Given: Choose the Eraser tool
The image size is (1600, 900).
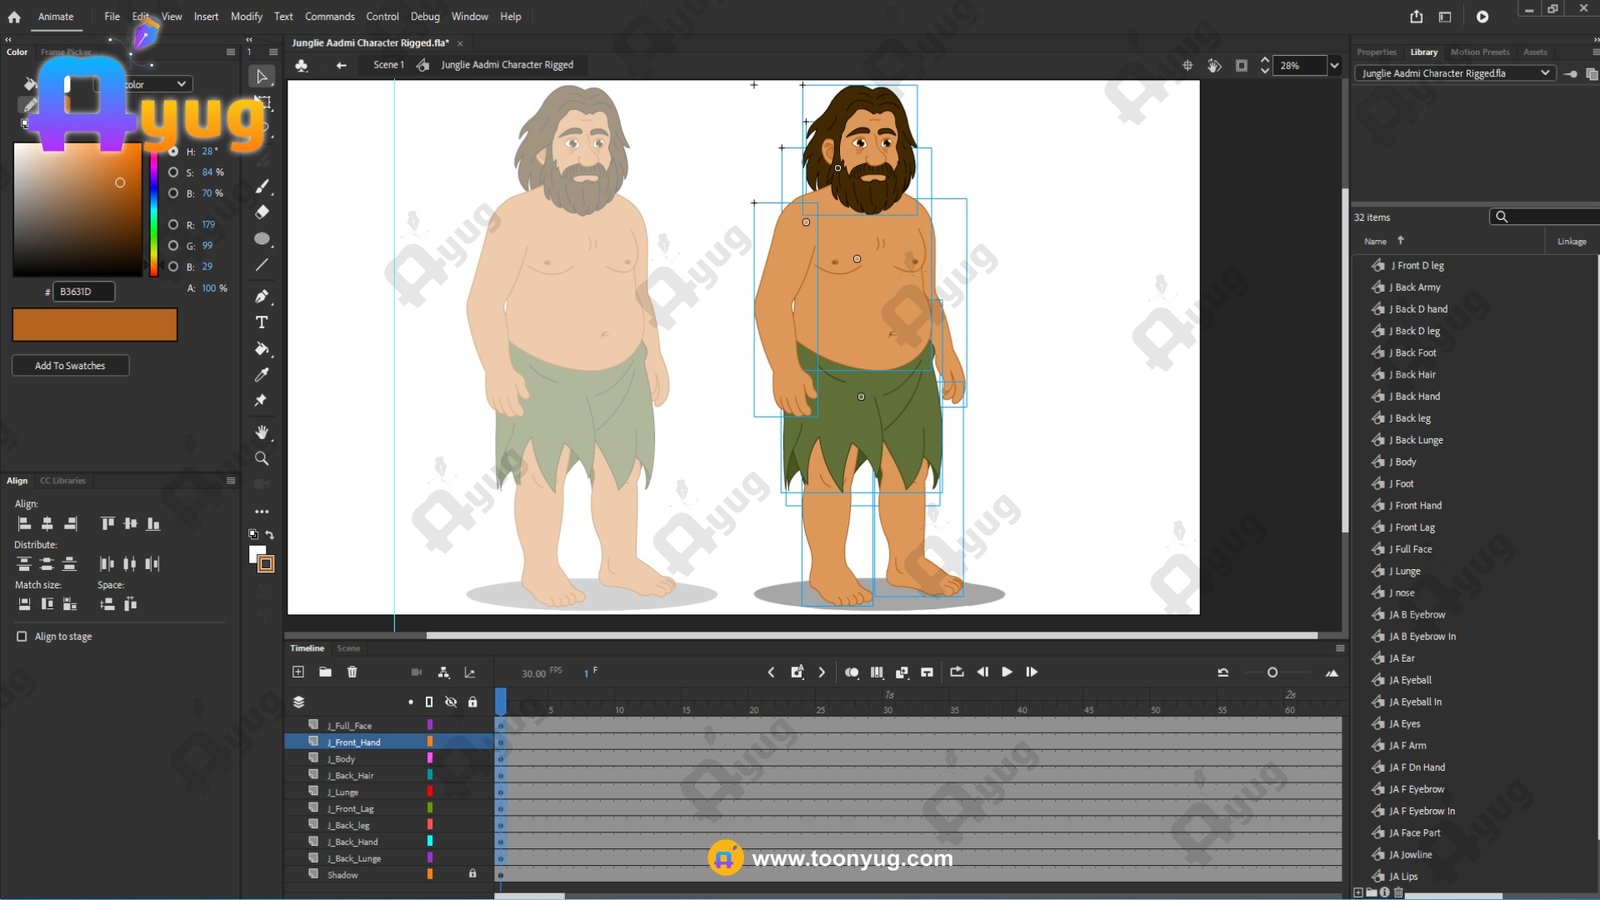Looking at the screenshot, I should (262, 212).
